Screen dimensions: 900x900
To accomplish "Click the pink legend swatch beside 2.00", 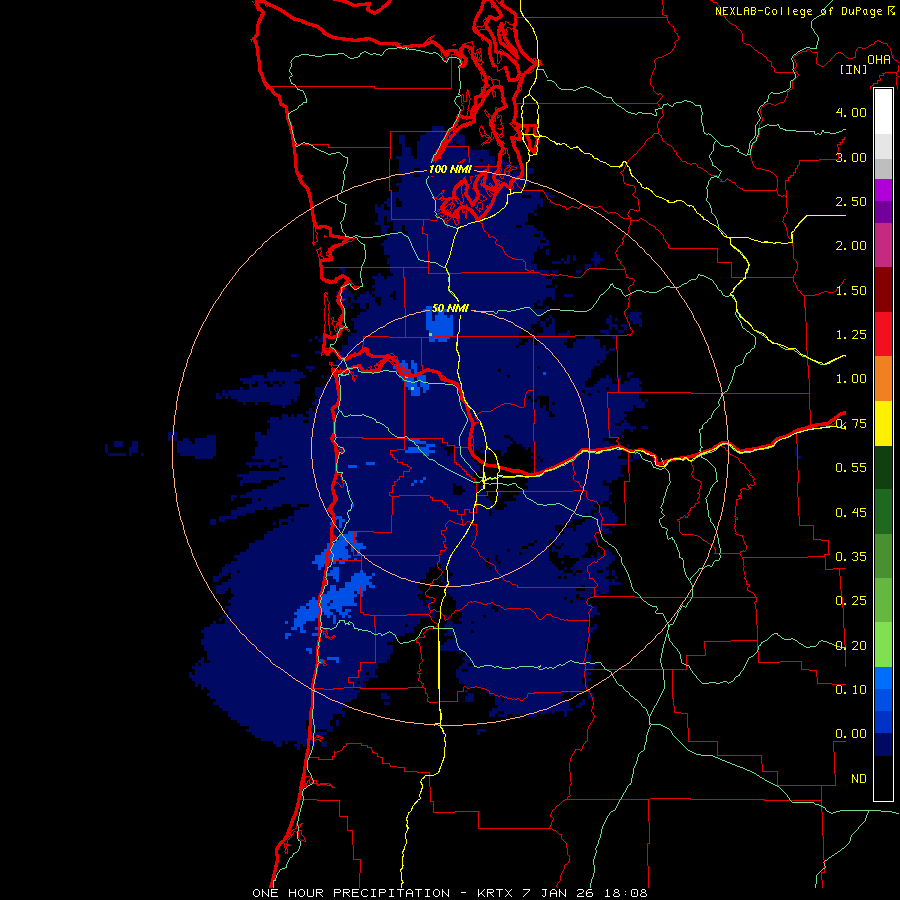I will tap(883, 245).
